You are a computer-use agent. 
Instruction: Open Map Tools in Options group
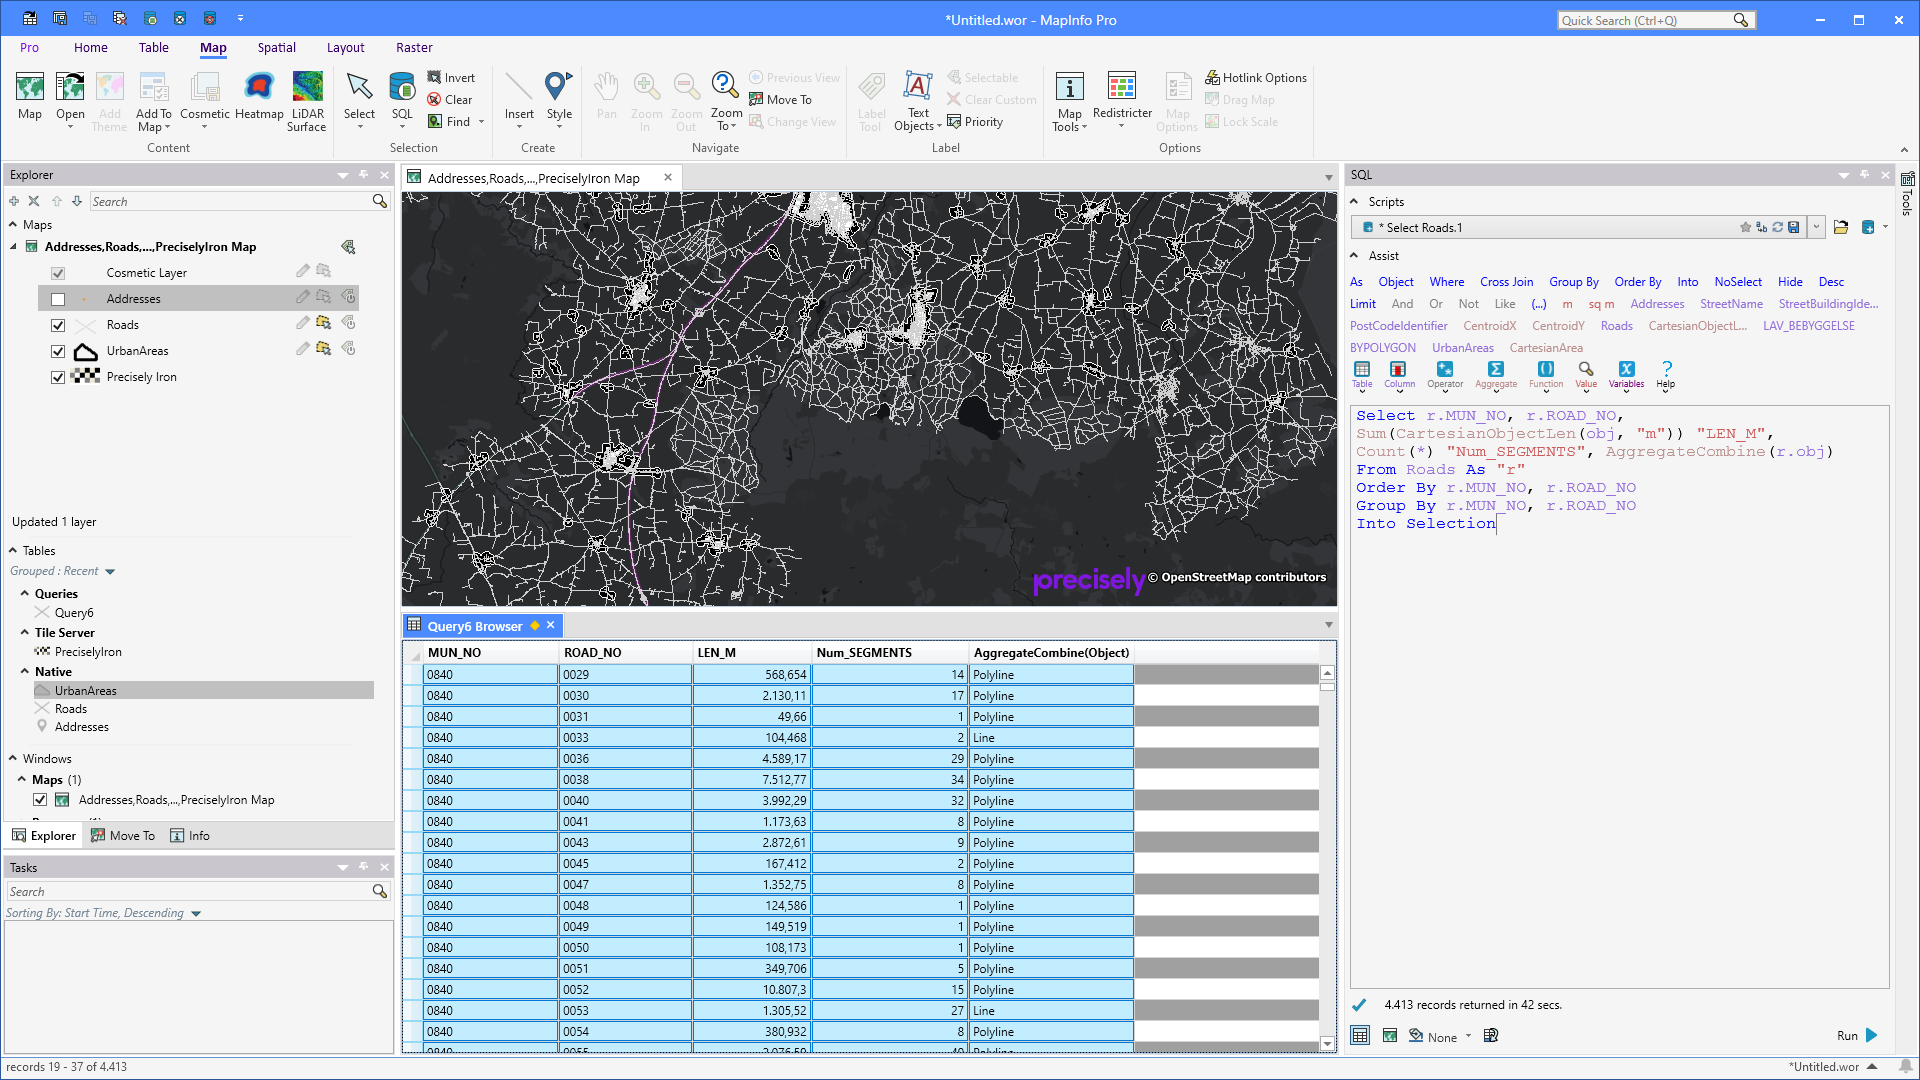pos(1069,99)
